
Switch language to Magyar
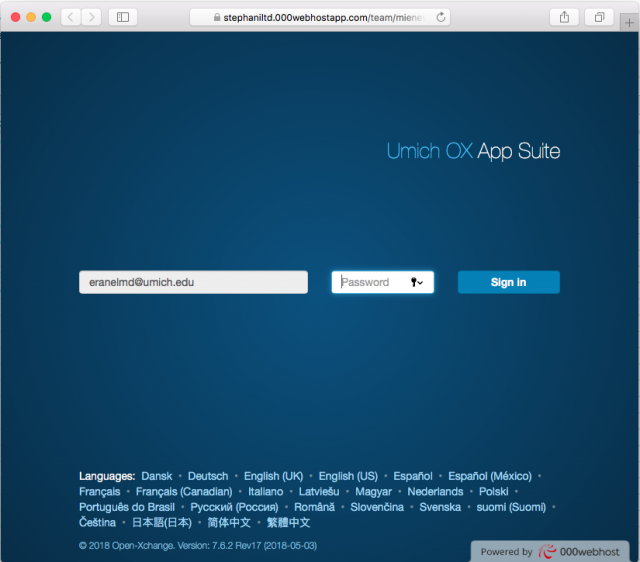click(373, 492)
